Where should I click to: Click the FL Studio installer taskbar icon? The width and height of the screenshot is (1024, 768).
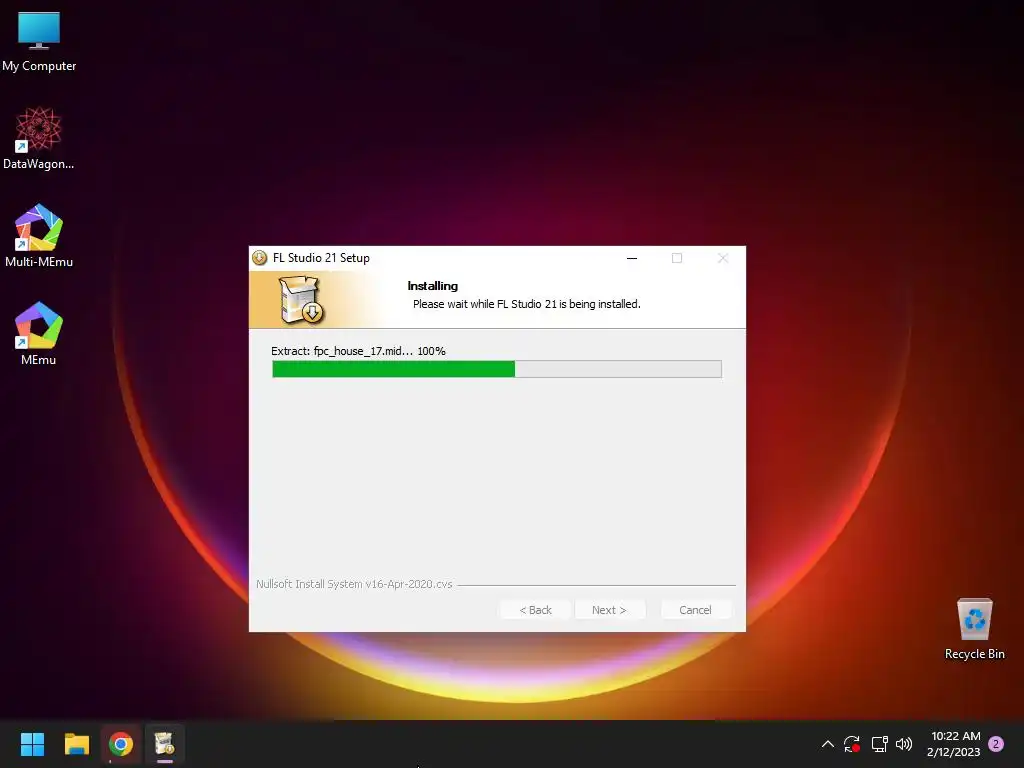point(165,744)
